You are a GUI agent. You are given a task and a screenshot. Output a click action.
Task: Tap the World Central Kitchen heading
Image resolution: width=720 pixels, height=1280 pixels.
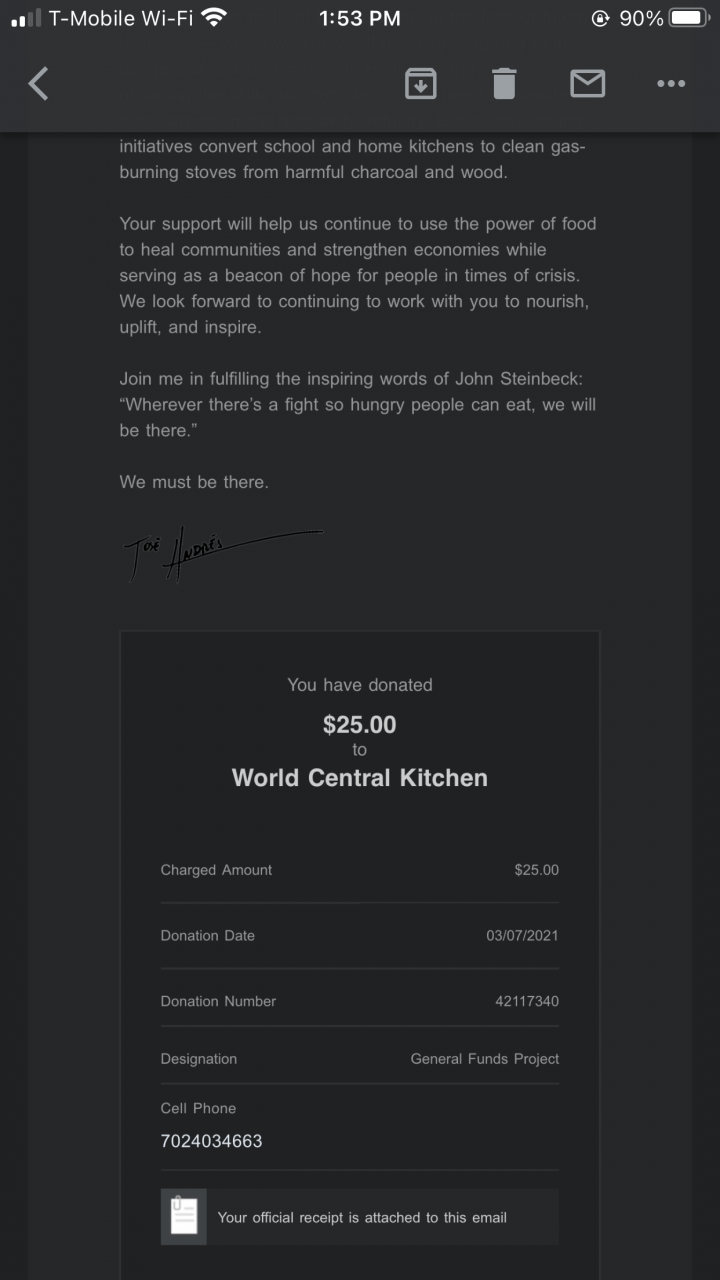pos(360,778)
